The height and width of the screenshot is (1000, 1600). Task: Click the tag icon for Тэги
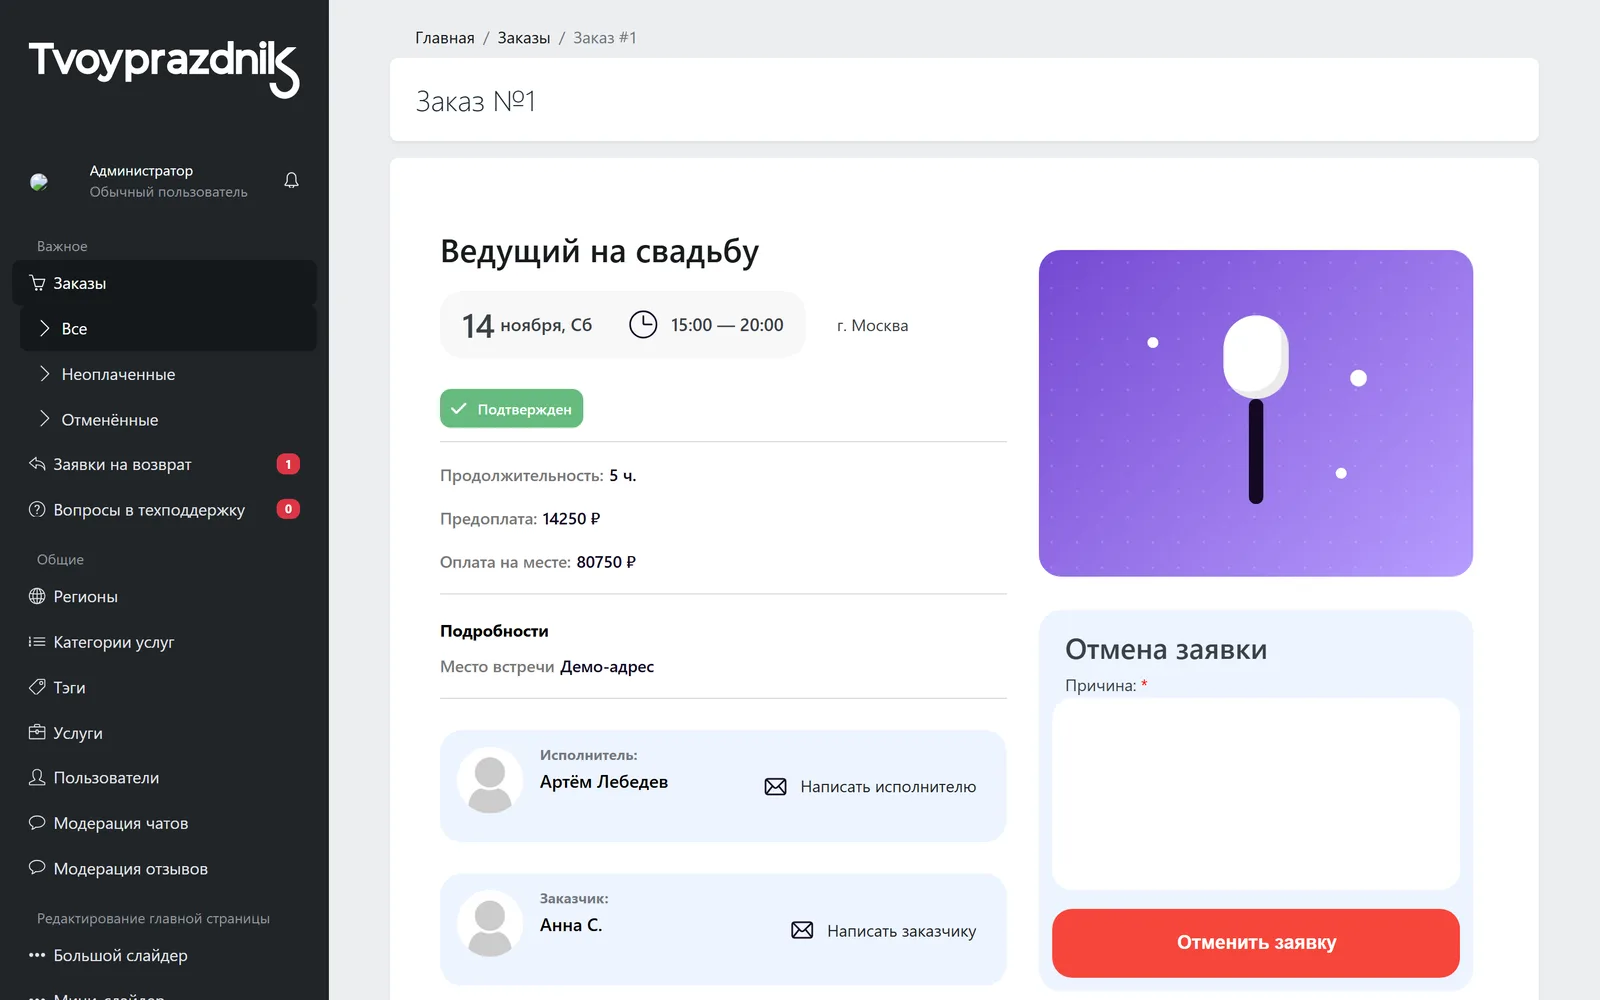(37, 687)
